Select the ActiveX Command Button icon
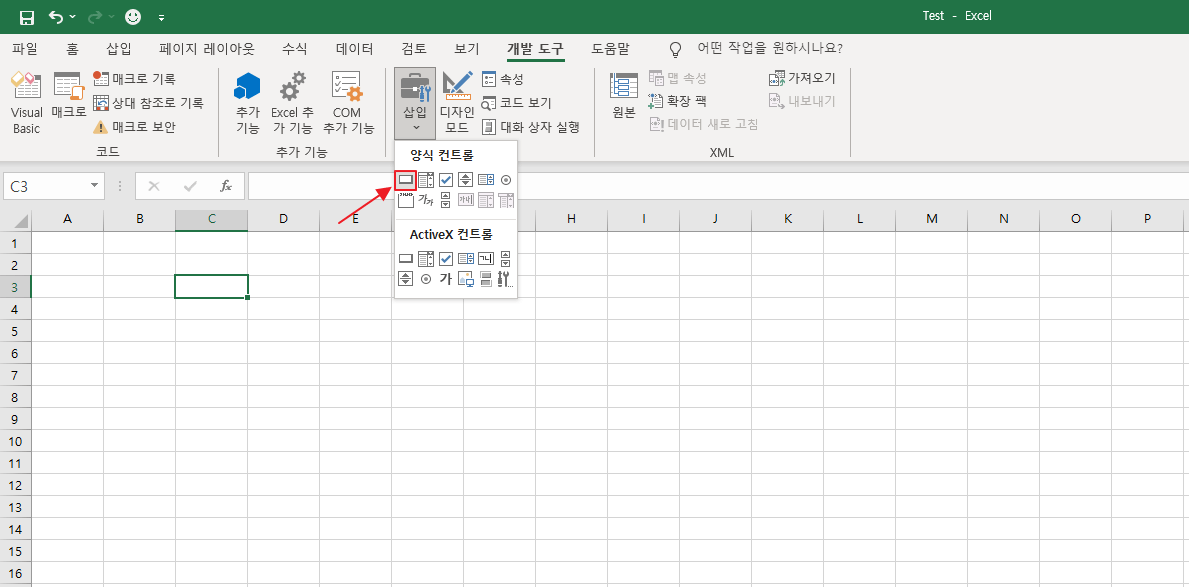The image size is (1189, 587). (406, 259)
